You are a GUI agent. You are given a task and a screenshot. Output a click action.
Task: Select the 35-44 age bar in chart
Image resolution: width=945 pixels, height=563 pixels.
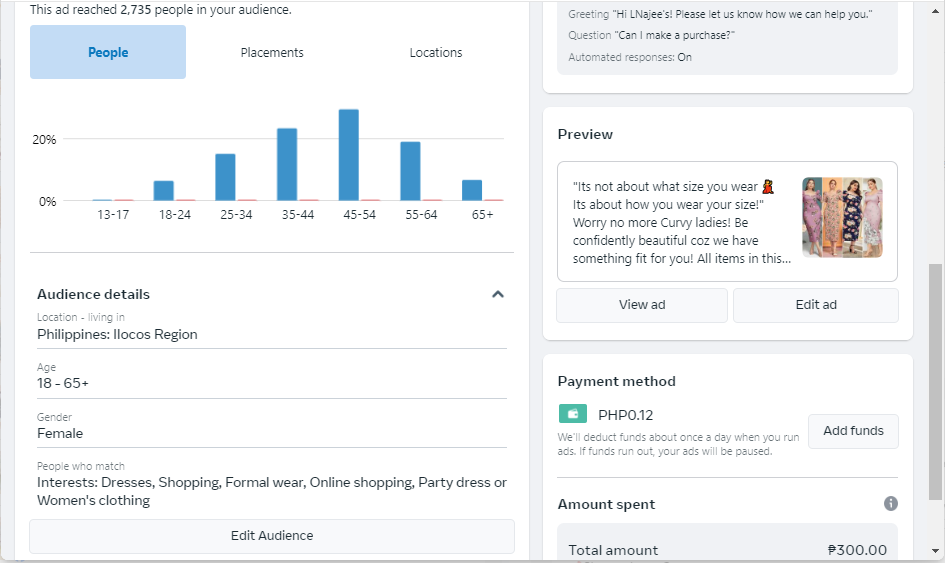(x=287, y=164)
